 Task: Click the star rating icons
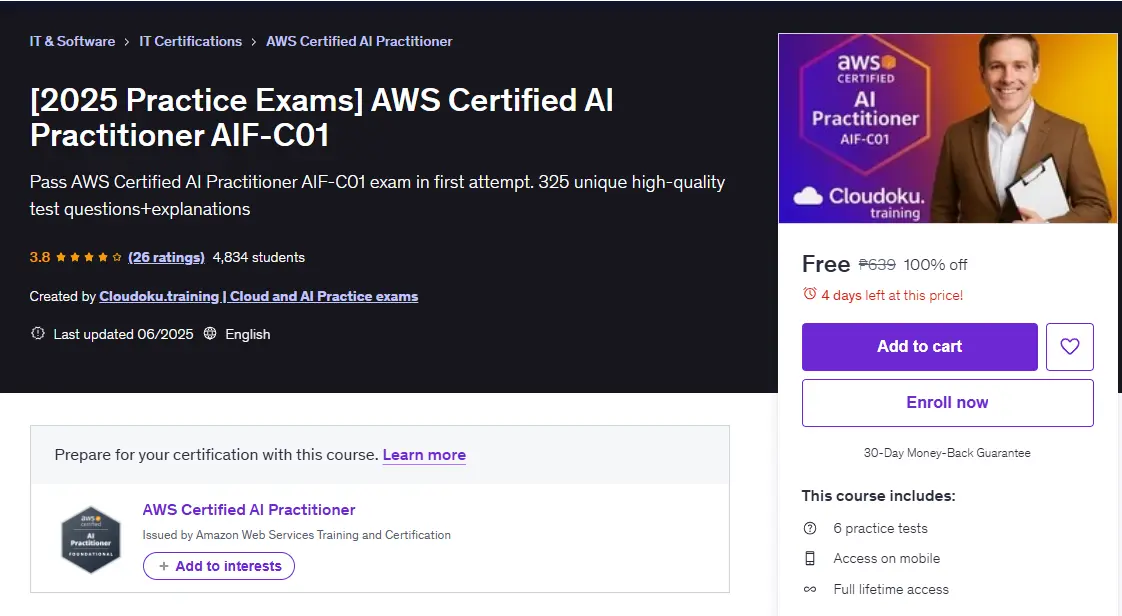(x=89, y=257)
